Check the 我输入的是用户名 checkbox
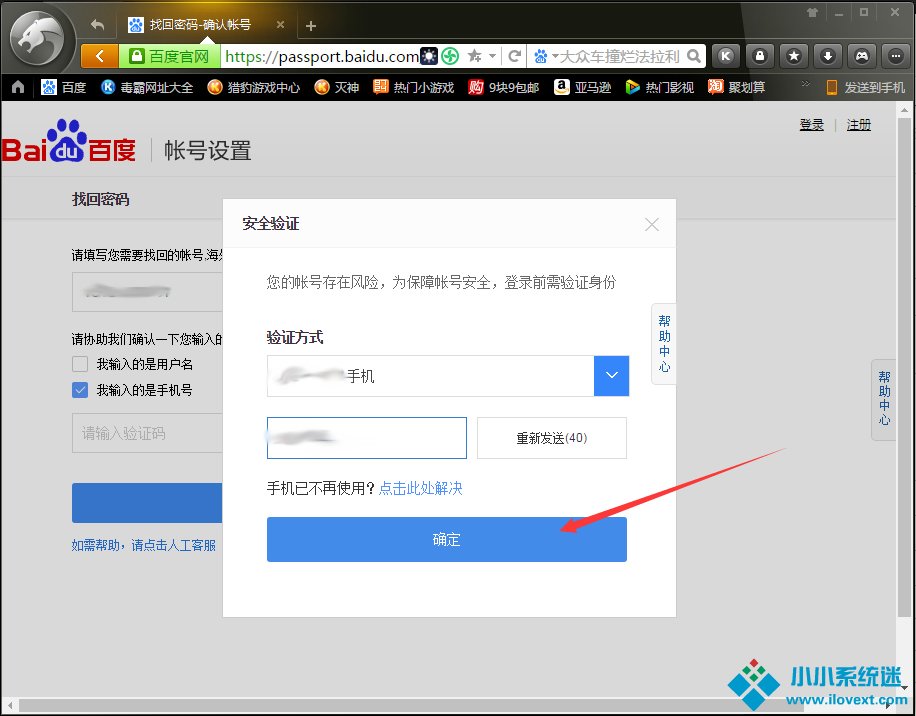916x716 pixels. [80, 364]
